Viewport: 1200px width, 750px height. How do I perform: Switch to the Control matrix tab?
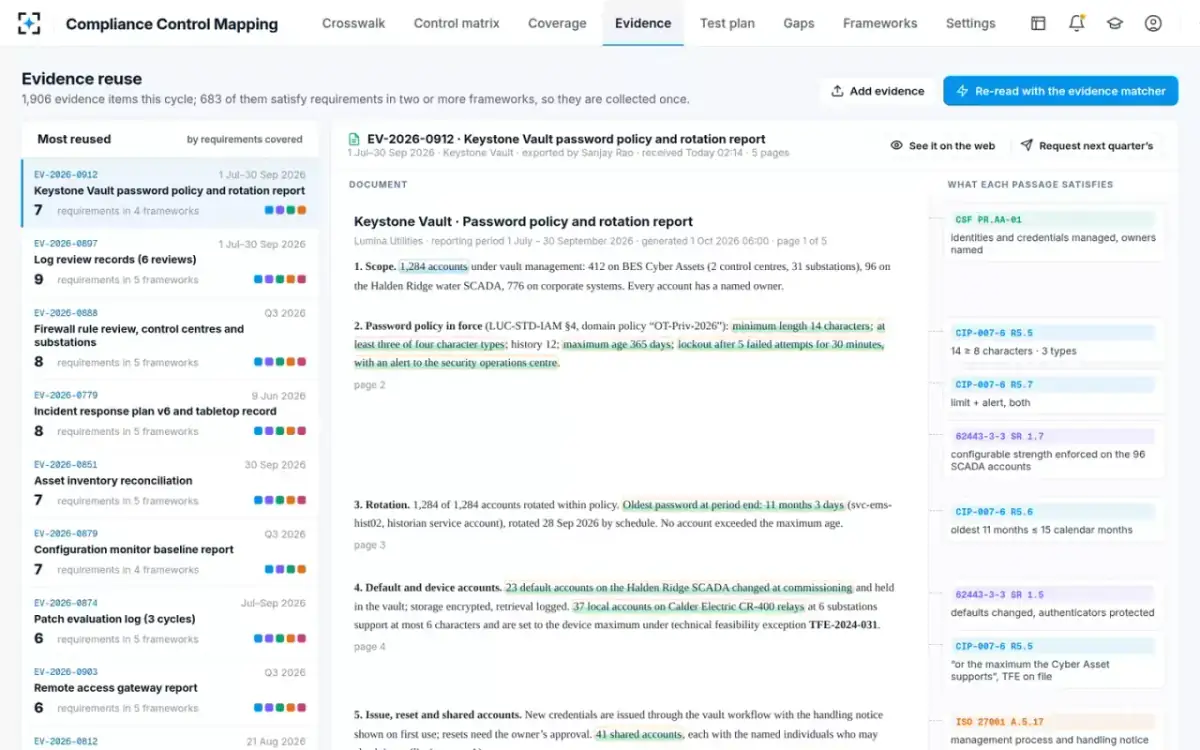[456, 23]
